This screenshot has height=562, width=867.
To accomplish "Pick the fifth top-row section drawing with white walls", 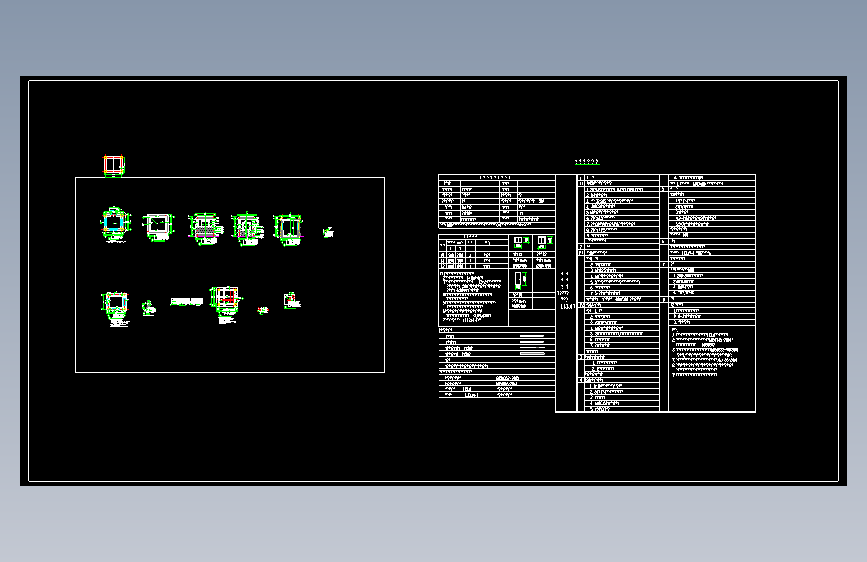I will [288, 229].
